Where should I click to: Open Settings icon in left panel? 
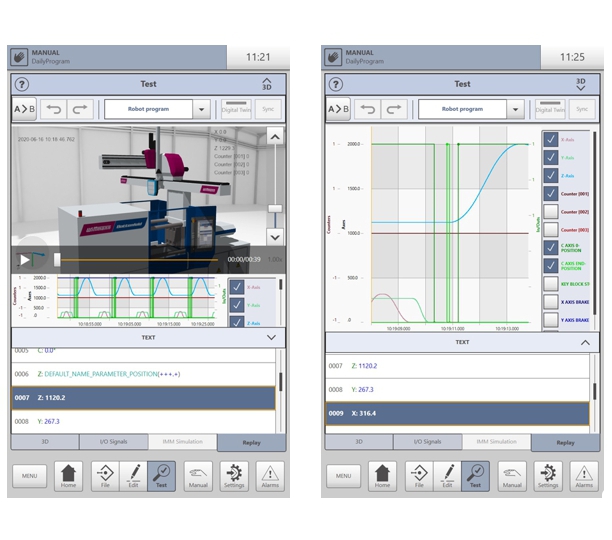234,476
